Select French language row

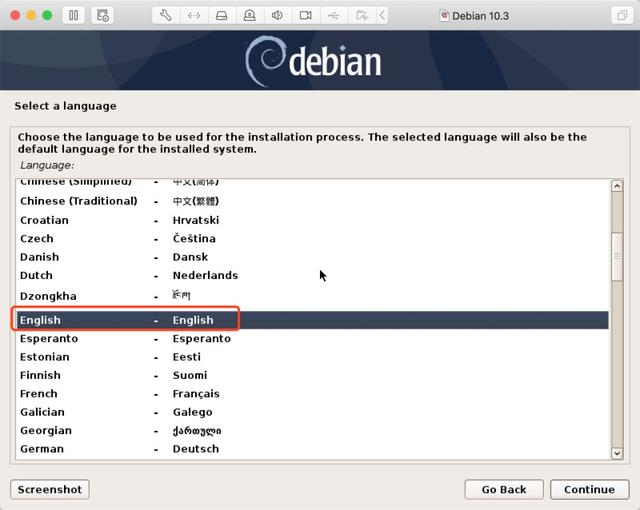tap(312, 393)
